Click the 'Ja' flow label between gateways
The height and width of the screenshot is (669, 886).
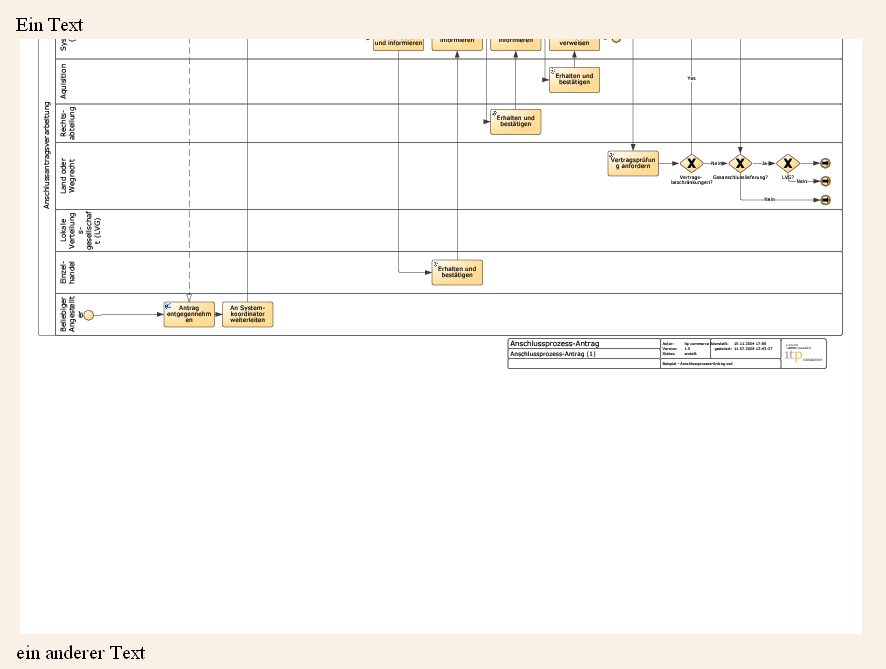764,163
